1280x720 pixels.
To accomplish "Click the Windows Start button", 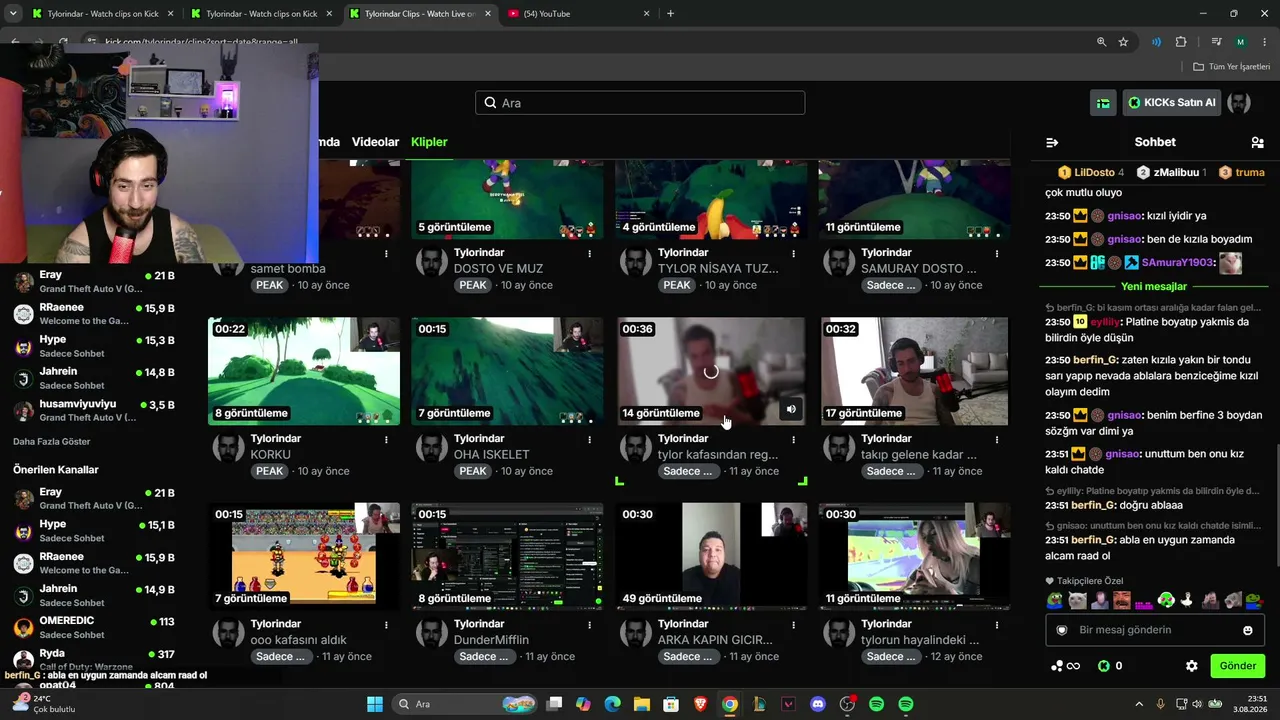I will [x=375, y=704].
